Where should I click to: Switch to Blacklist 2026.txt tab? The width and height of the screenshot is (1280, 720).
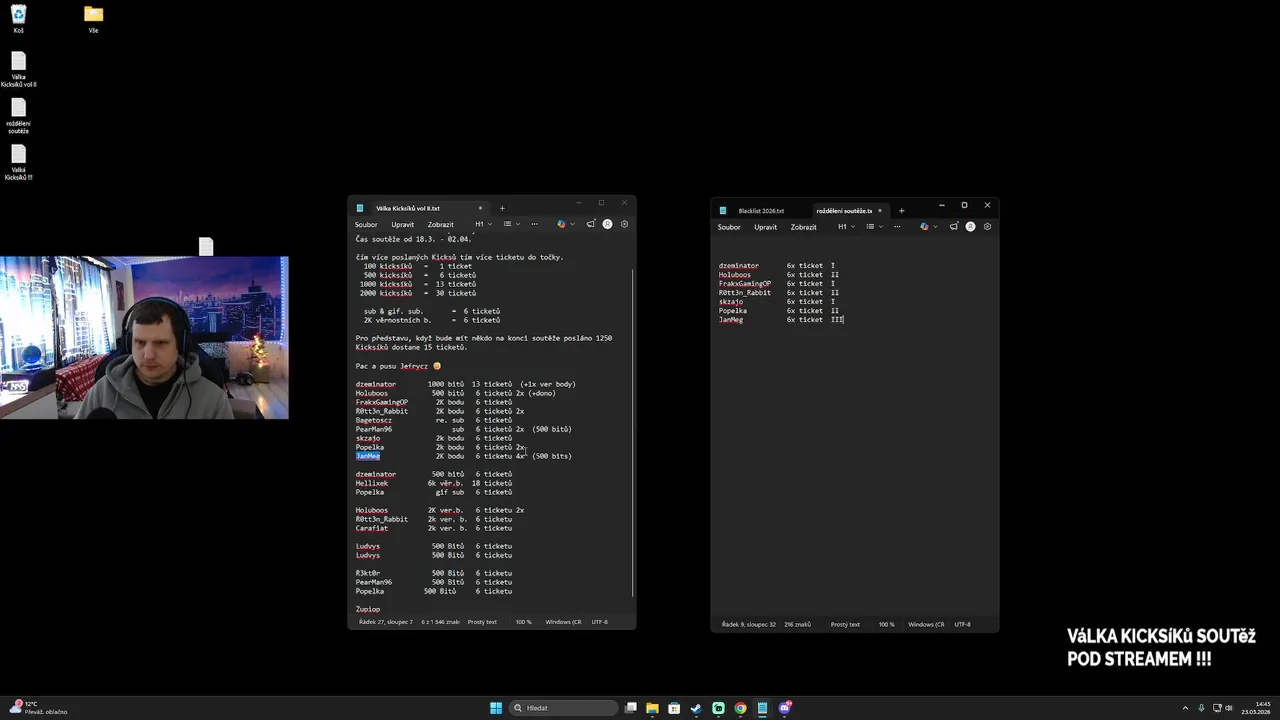point(761,211)
